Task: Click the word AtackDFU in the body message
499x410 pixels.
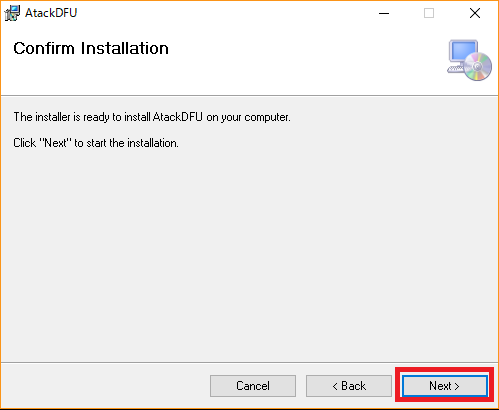Action: (x=178, y=117)
